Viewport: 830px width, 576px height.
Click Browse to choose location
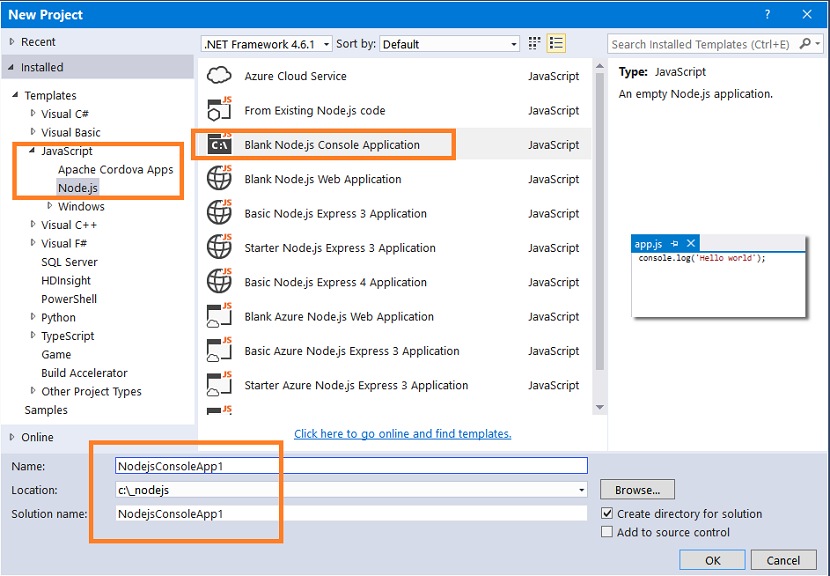point(637,490)
